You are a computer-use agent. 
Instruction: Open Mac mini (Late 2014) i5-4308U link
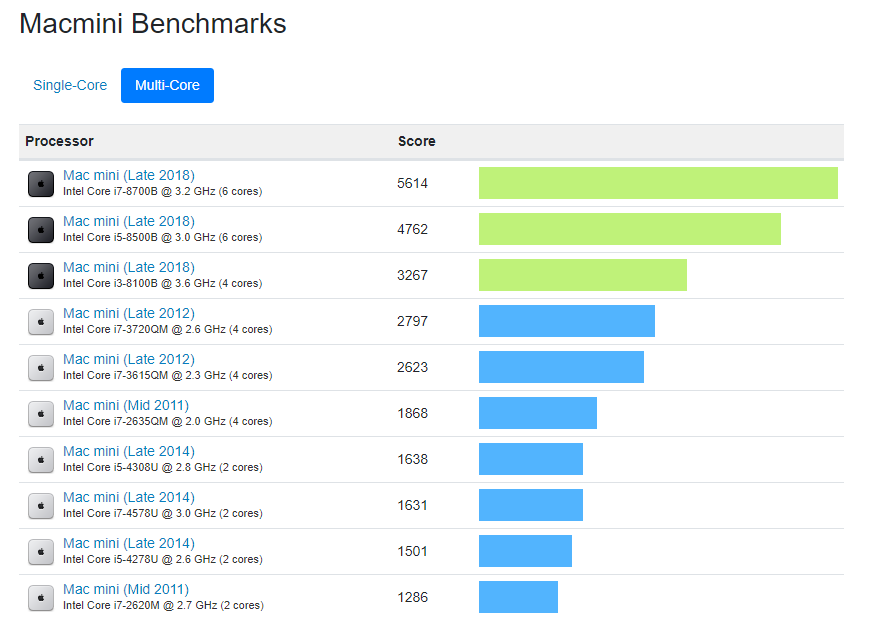coord(129,451)
